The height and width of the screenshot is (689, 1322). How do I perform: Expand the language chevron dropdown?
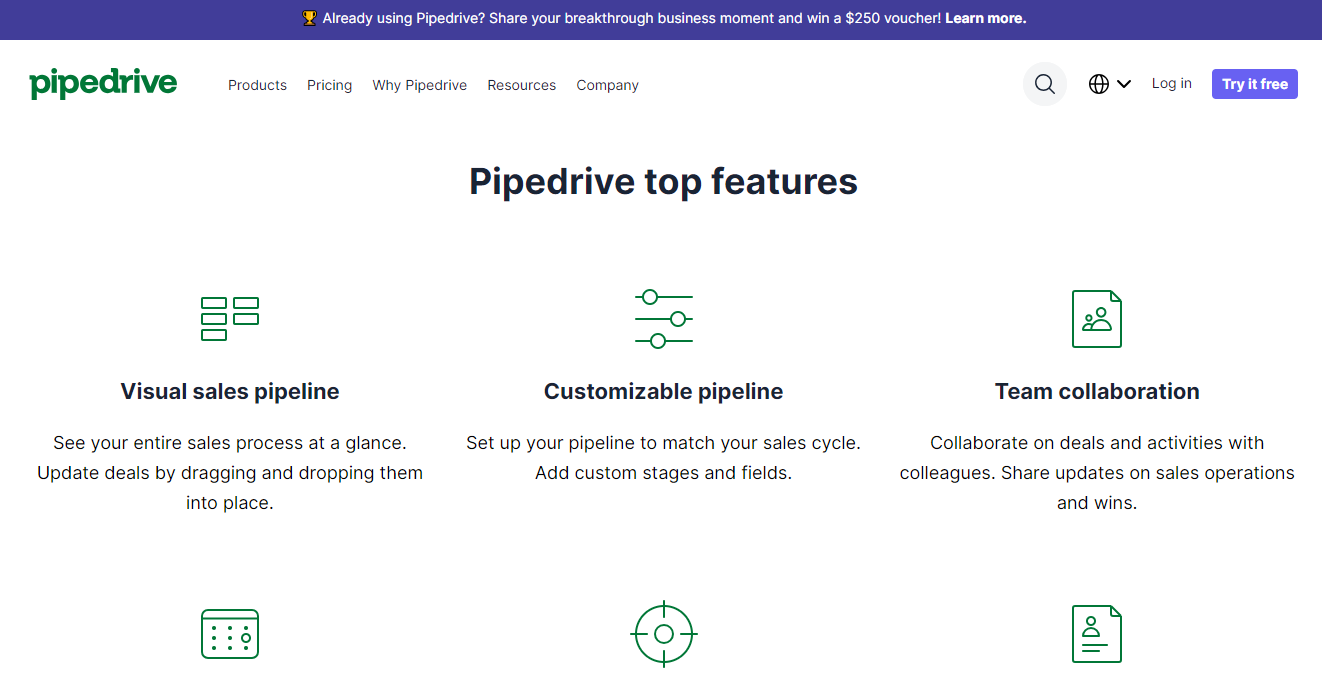coord(1124,84)
